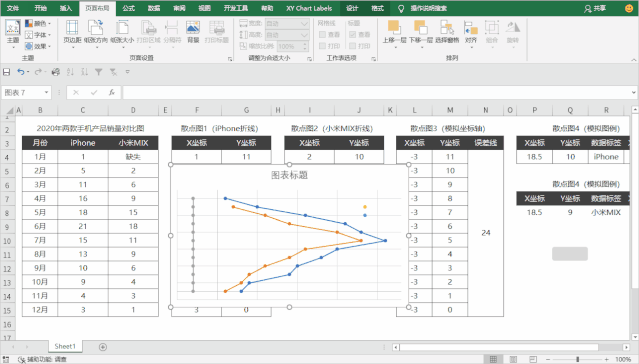The image size is (639, 364).
Task: Toggle 网格线 查看 checkbox
Action: click(323, 35)
